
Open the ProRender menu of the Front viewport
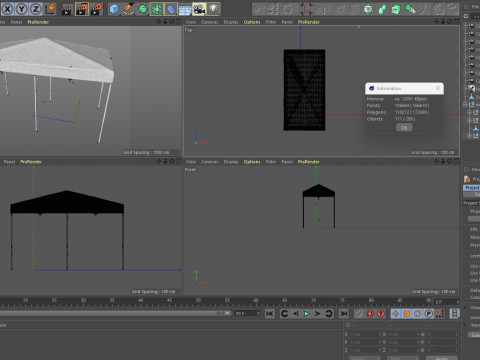tap(309, 162)
